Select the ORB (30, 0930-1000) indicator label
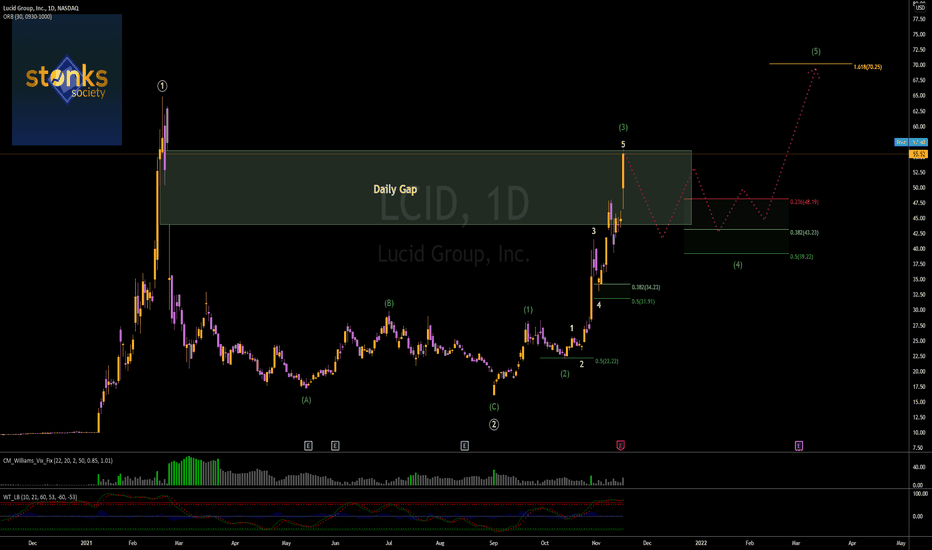Image resolution: width=932 pixels, height=550 pixels. pyautogui.click(x=27, y=17)
